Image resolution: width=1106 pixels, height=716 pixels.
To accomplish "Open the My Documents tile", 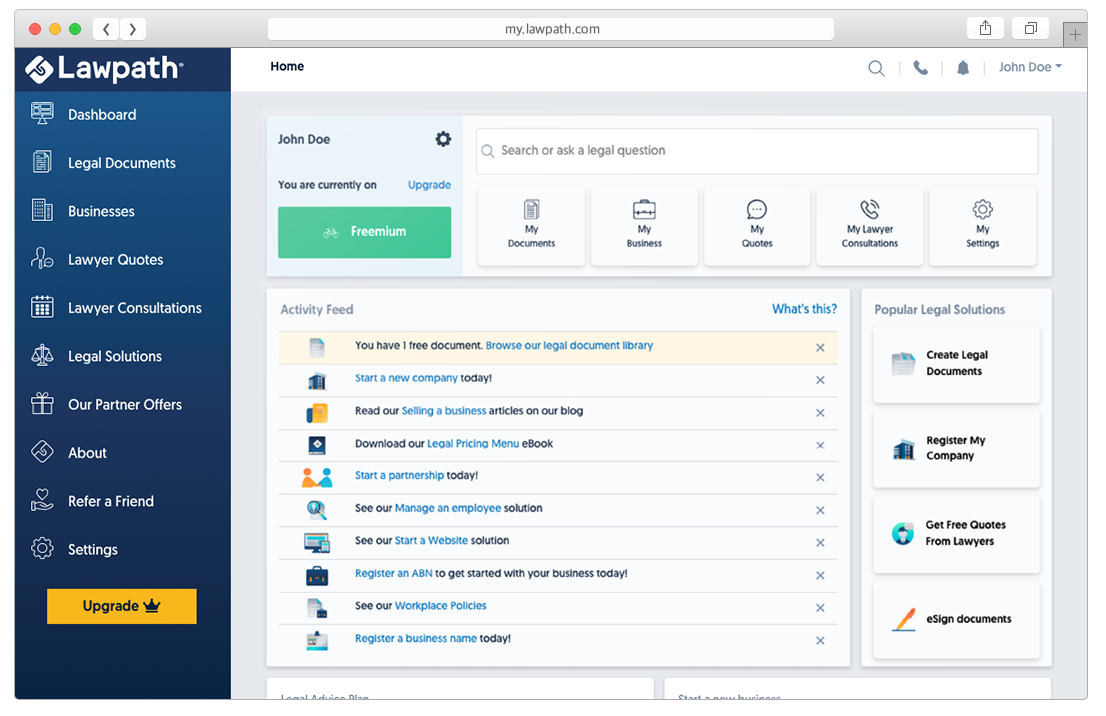I will pos(531,226).
